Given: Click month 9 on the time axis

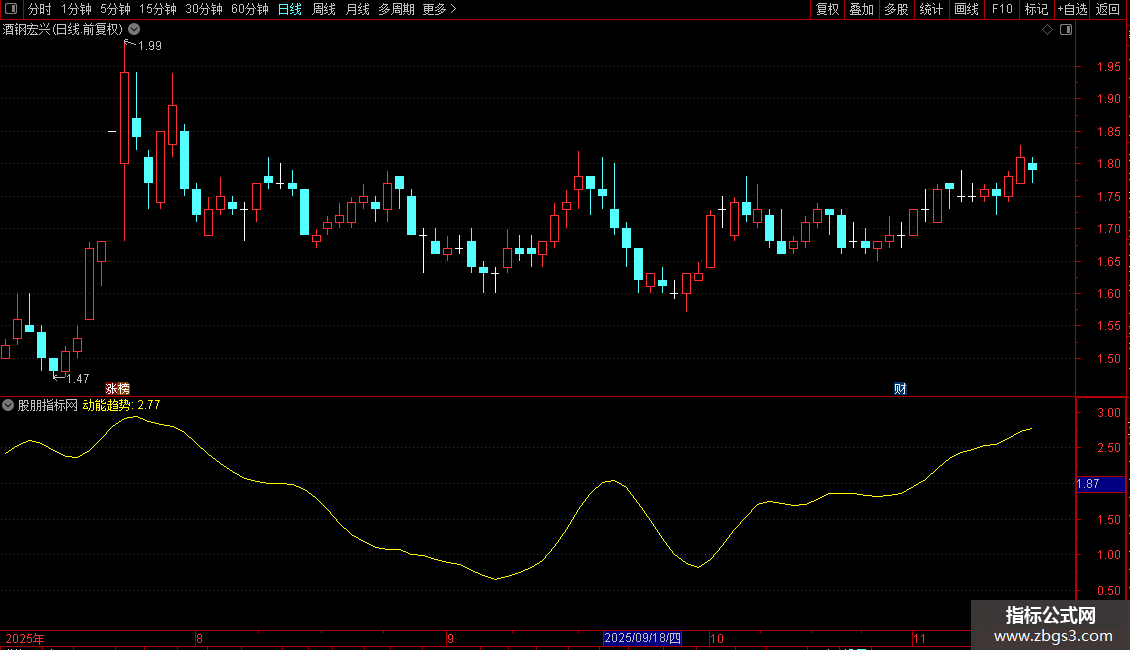Looking at the screenshot, I should click(450, 638).
